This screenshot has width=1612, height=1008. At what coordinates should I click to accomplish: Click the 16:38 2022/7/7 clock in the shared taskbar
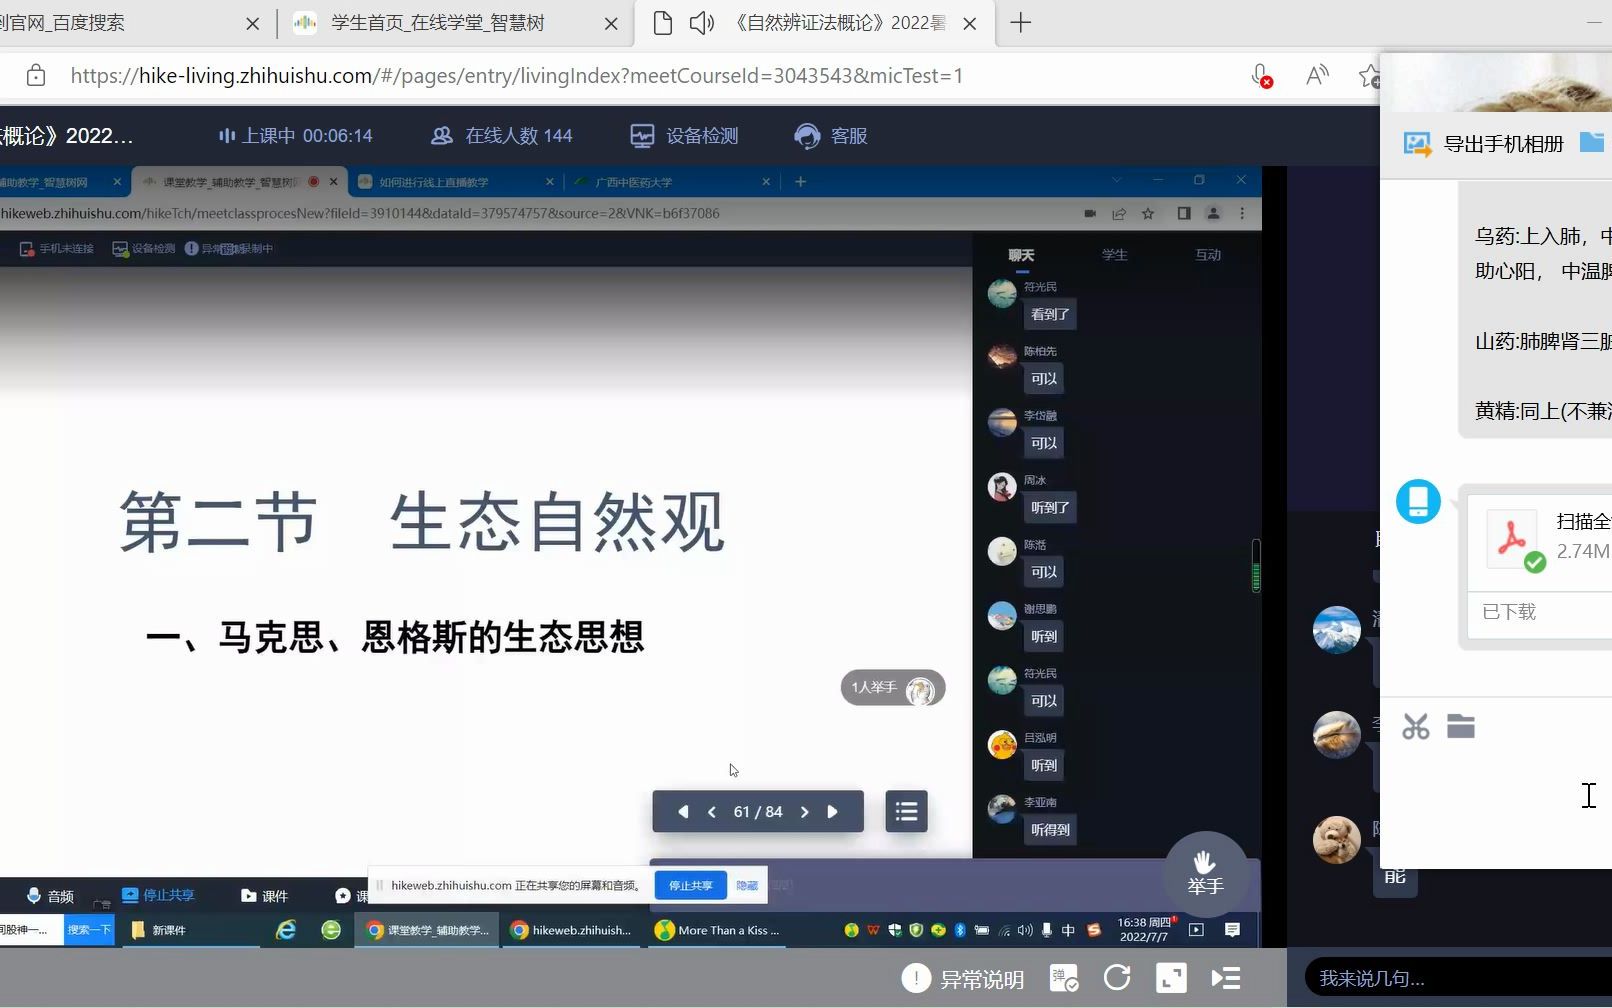(1144, 930)
